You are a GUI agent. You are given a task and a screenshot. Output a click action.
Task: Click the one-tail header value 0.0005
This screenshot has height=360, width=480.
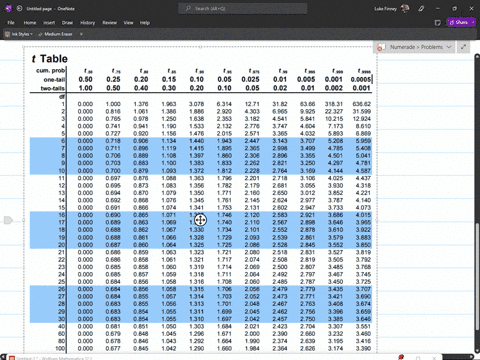pos(361,79)
